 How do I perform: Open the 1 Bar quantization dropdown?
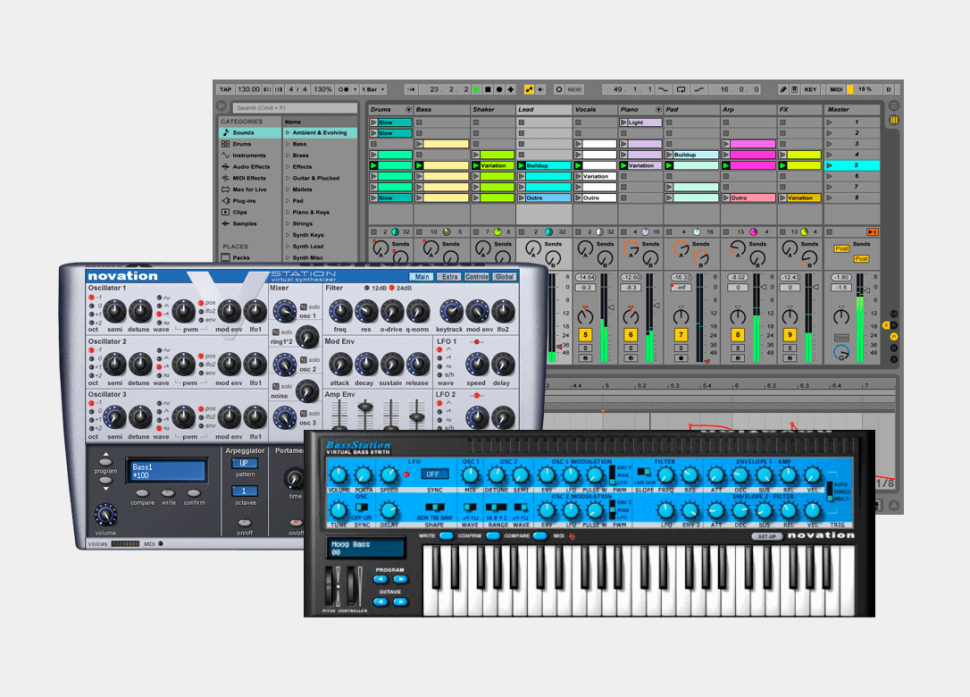click(x=374, y=89)
